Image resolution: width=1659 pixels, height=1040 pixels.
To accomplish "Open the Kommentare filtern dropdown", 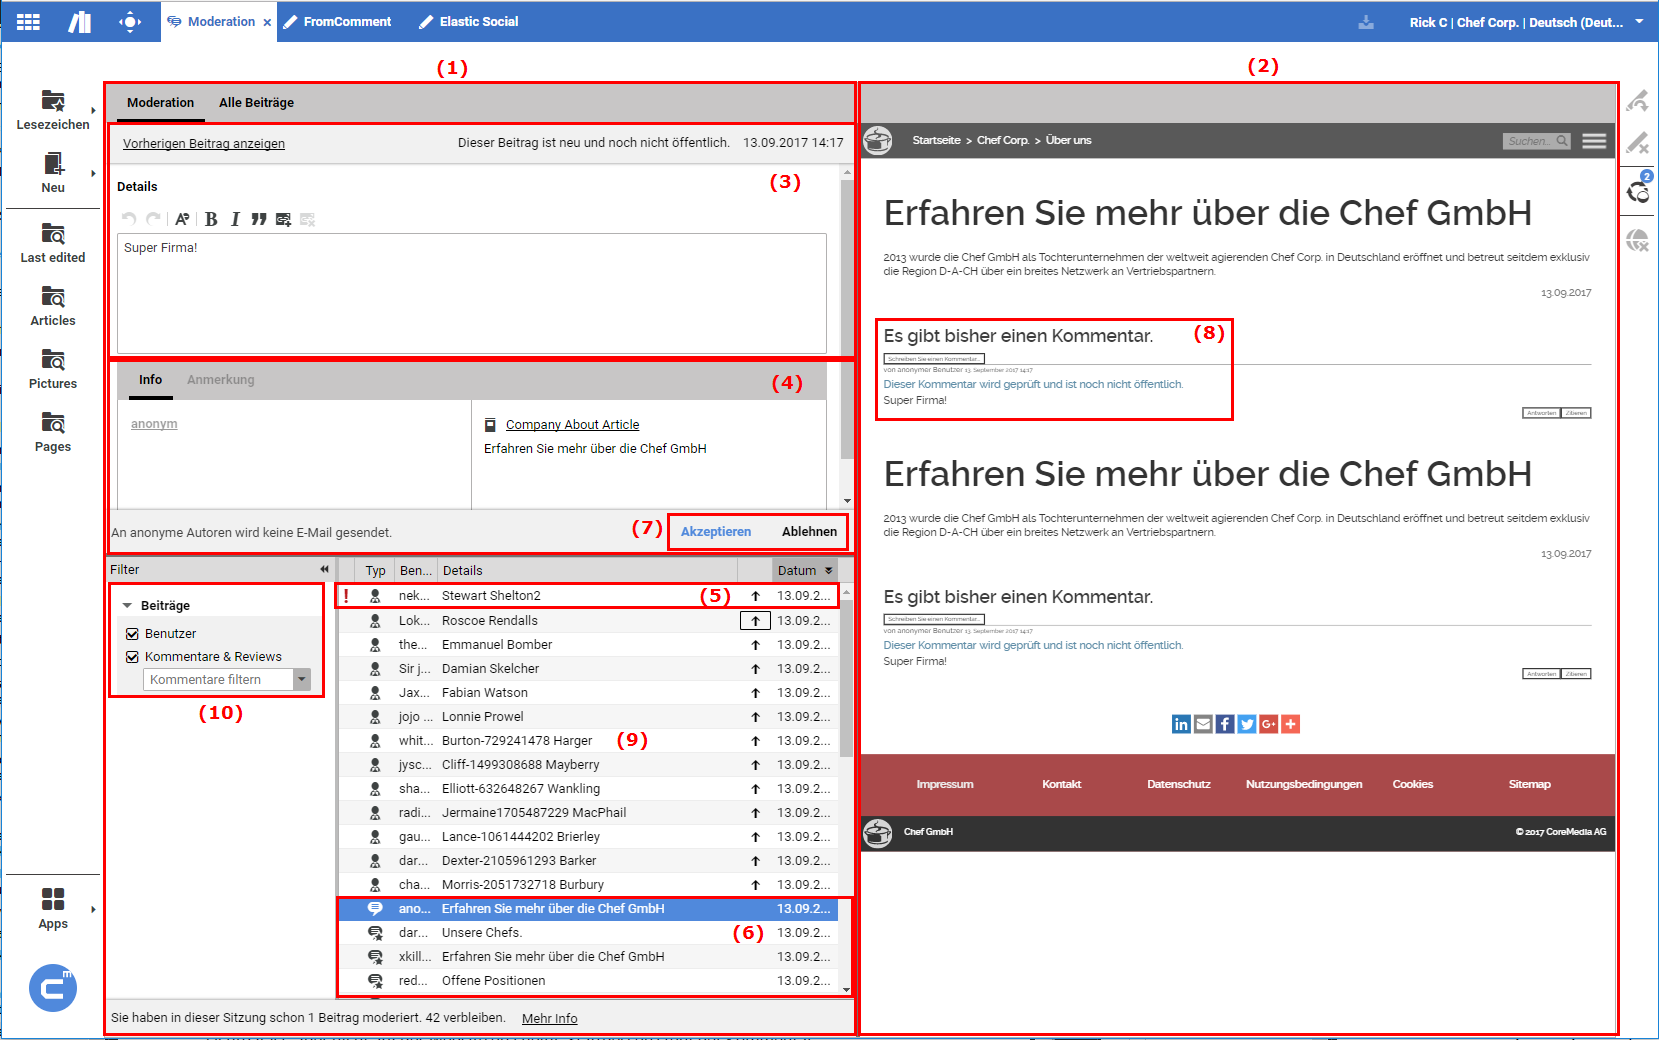I will click(302, 679).
